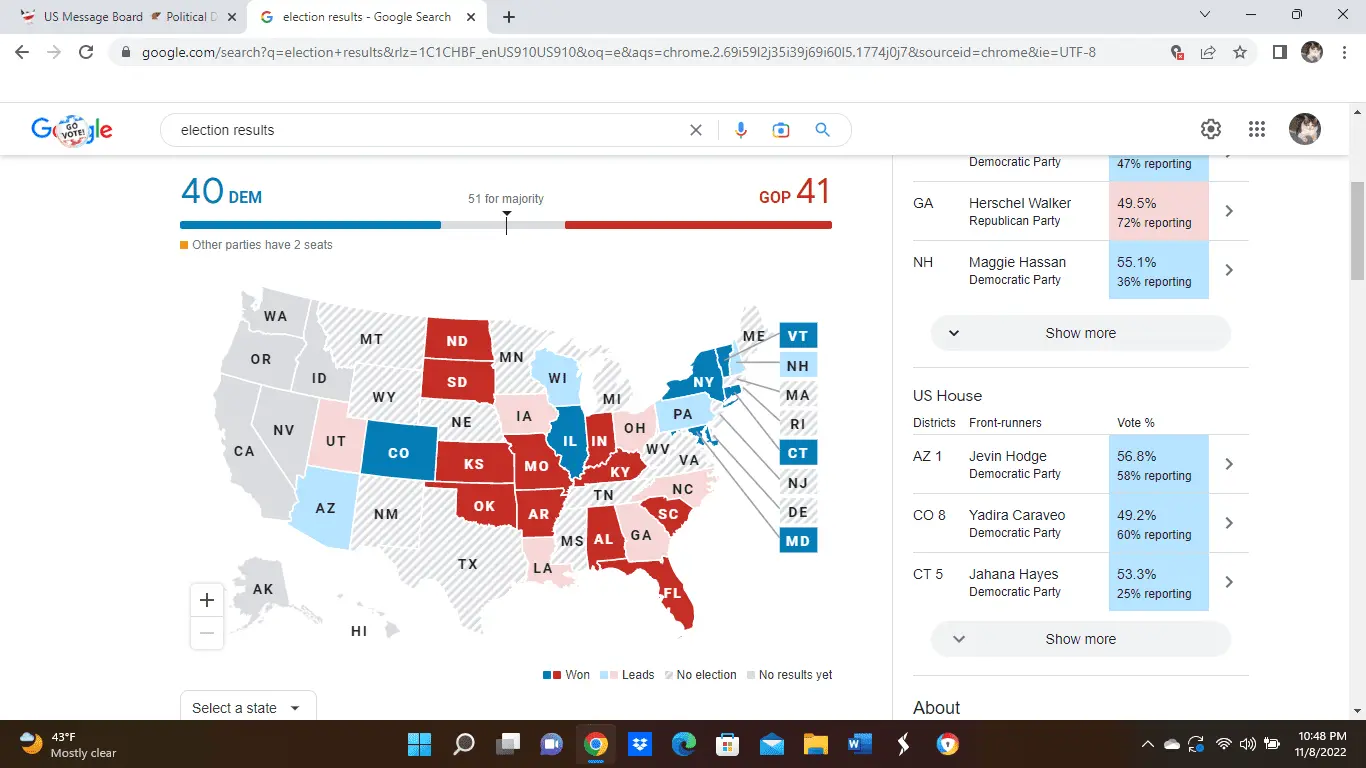Expand the Jahana Hayes CT 5 chevron
Viewport: 1366px width, 768px height.
[1229, 582]
